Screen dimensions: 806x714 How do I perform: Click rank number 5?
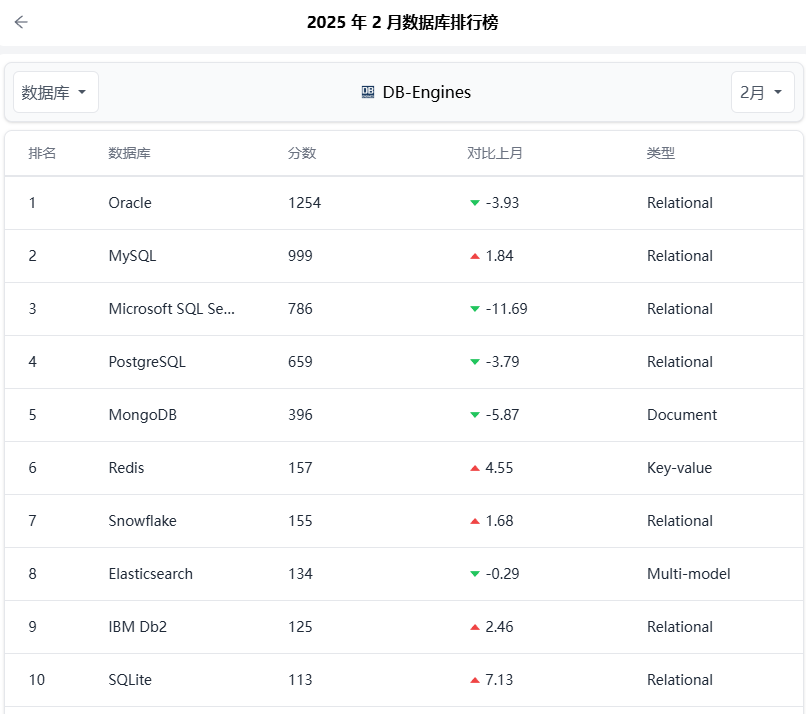coord(32,415)
